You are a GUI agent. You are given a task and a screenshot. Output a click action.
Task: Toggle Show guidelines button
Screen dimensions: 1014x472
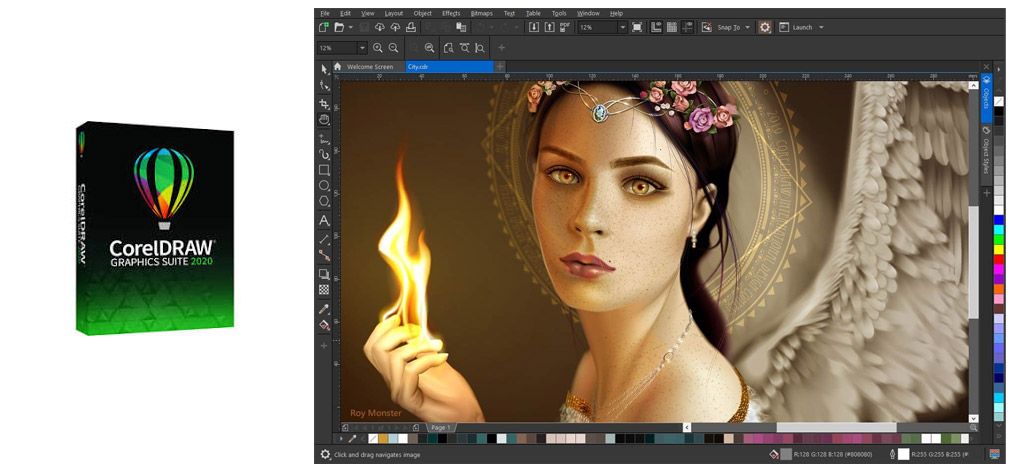coord(687,27)
